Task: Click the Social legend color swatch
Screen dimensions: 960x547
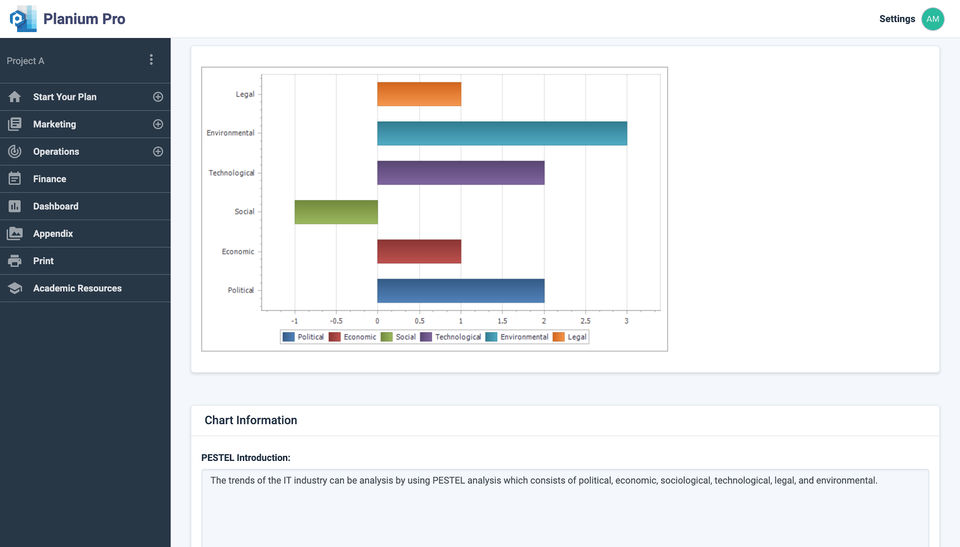Action: pos(386,337)
